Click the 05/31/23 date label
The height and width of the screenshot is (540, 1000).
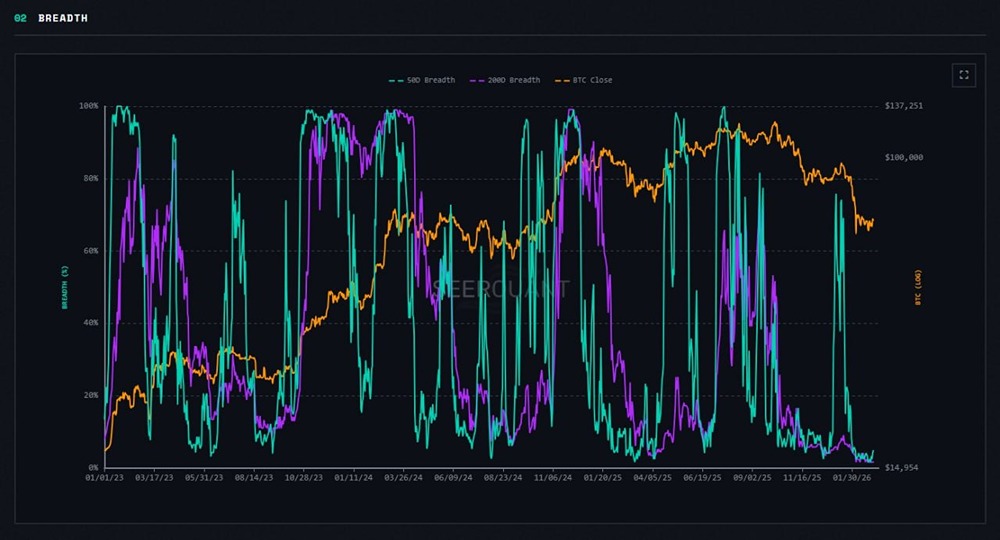pyautogui.click(x=204, y=478)
